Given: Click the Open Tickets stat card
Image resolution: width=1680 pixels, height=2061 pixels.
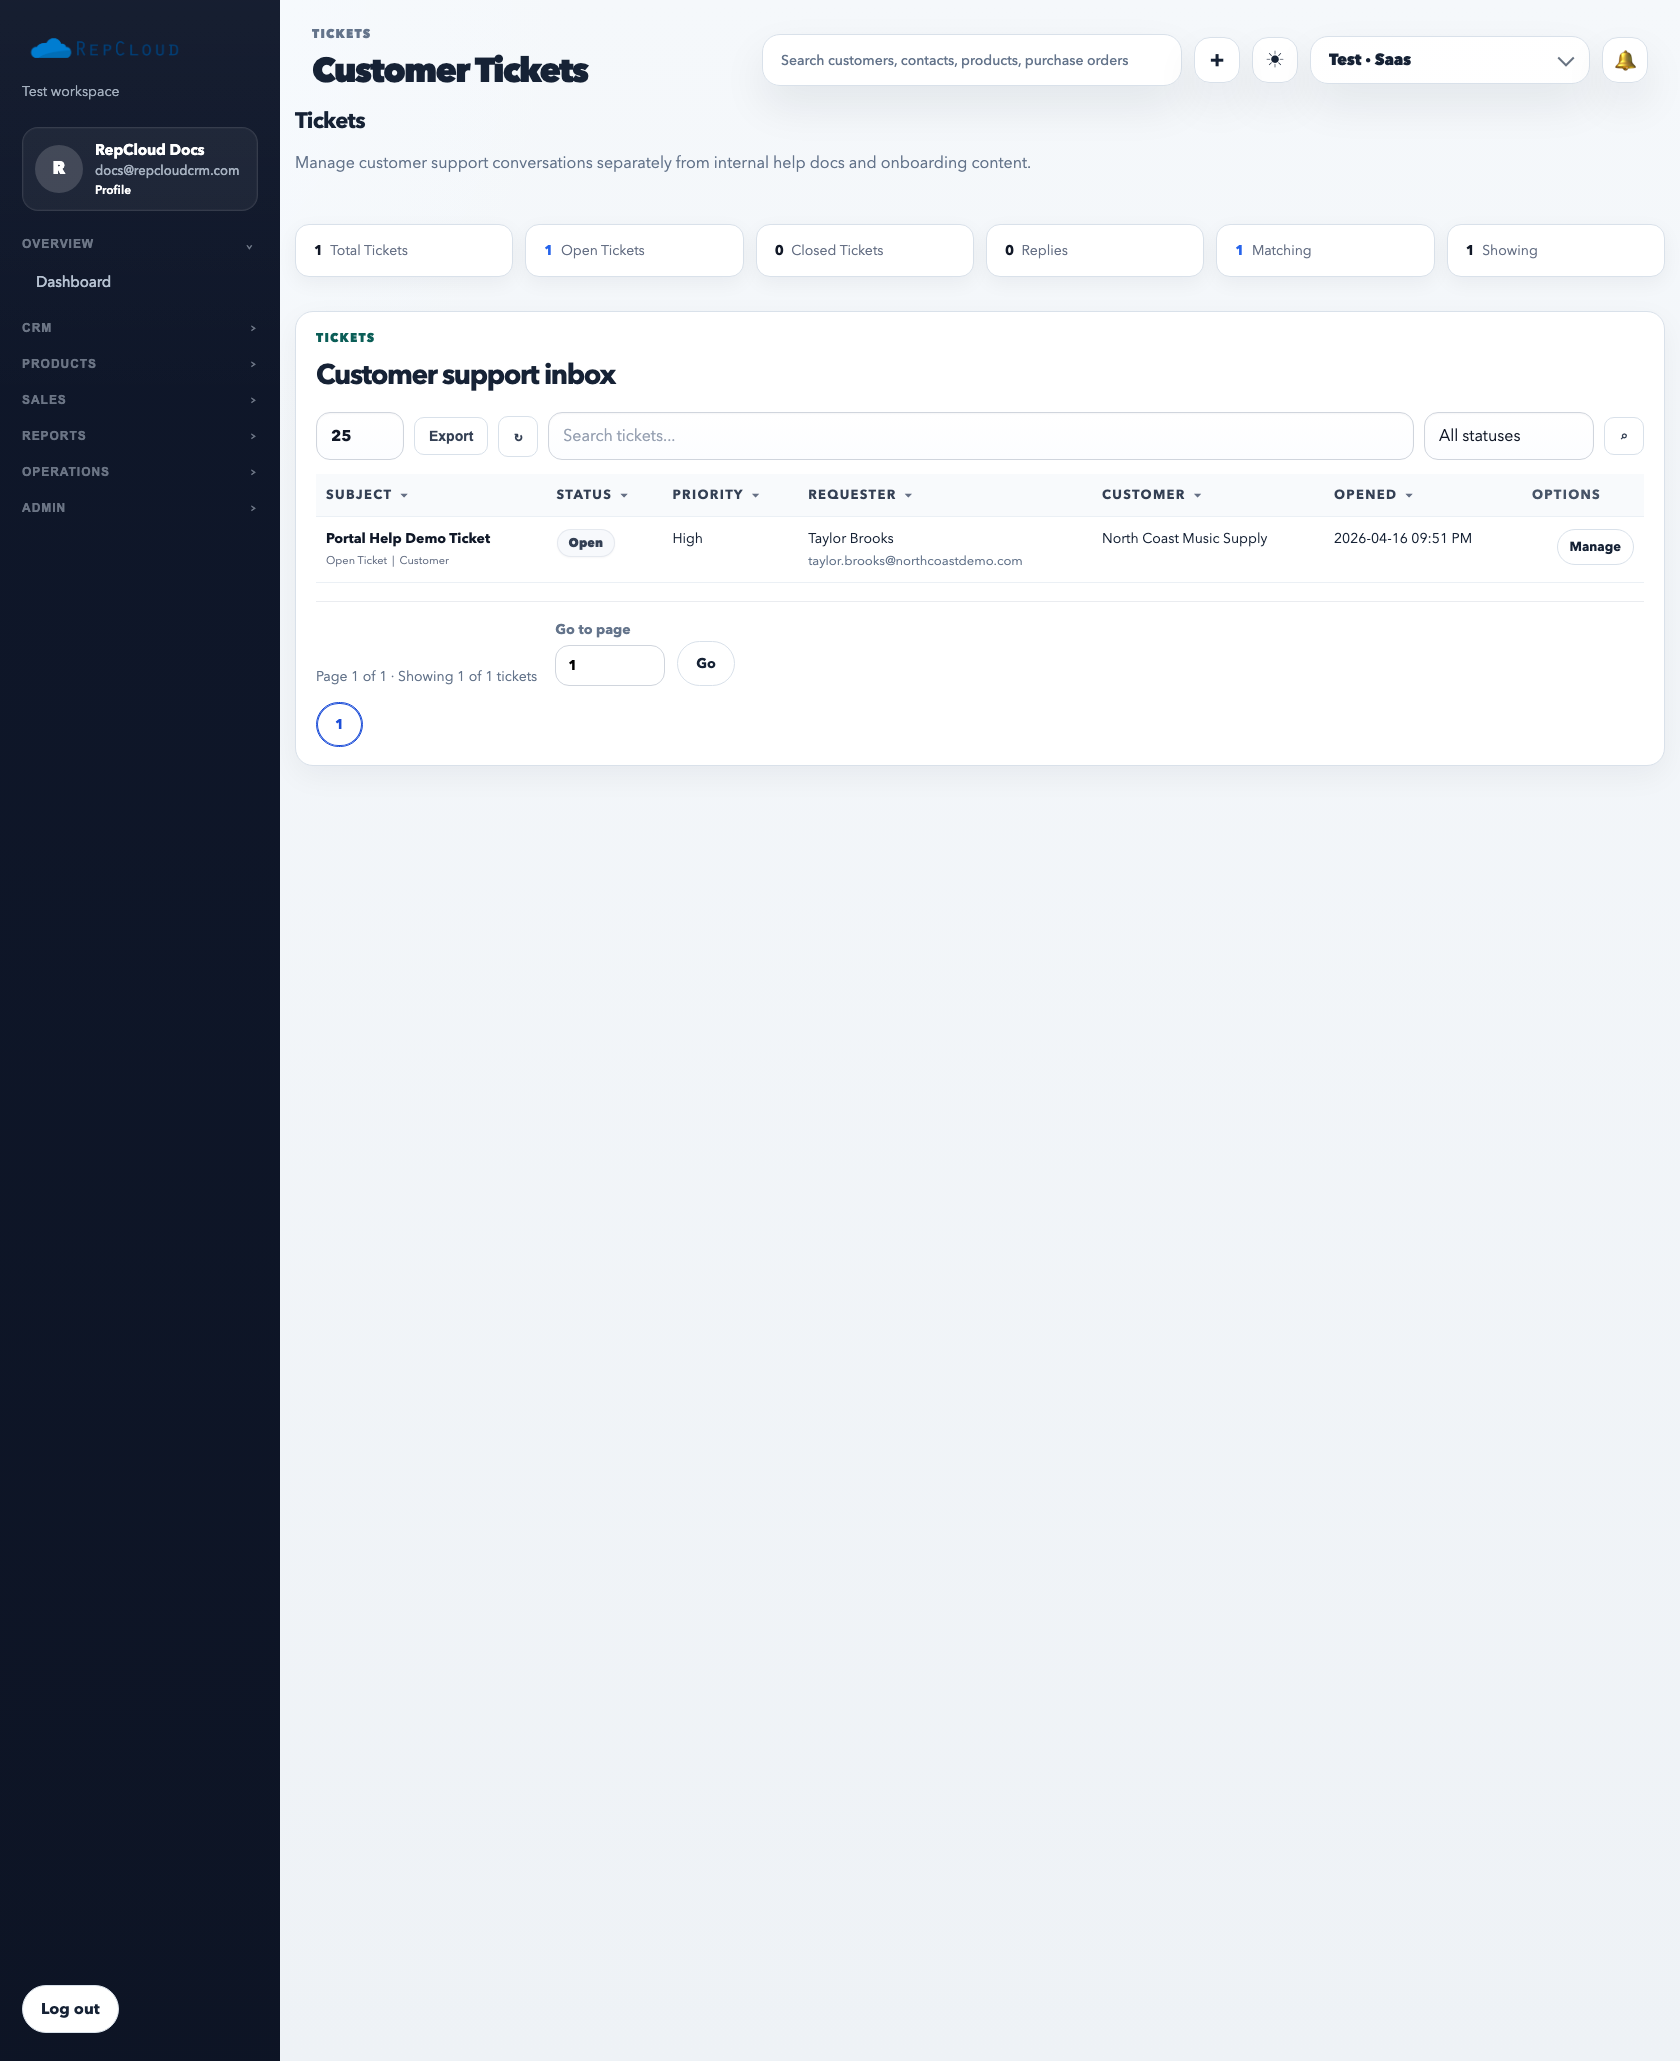Looking at the screenshot, I should (x=634, y=250).
